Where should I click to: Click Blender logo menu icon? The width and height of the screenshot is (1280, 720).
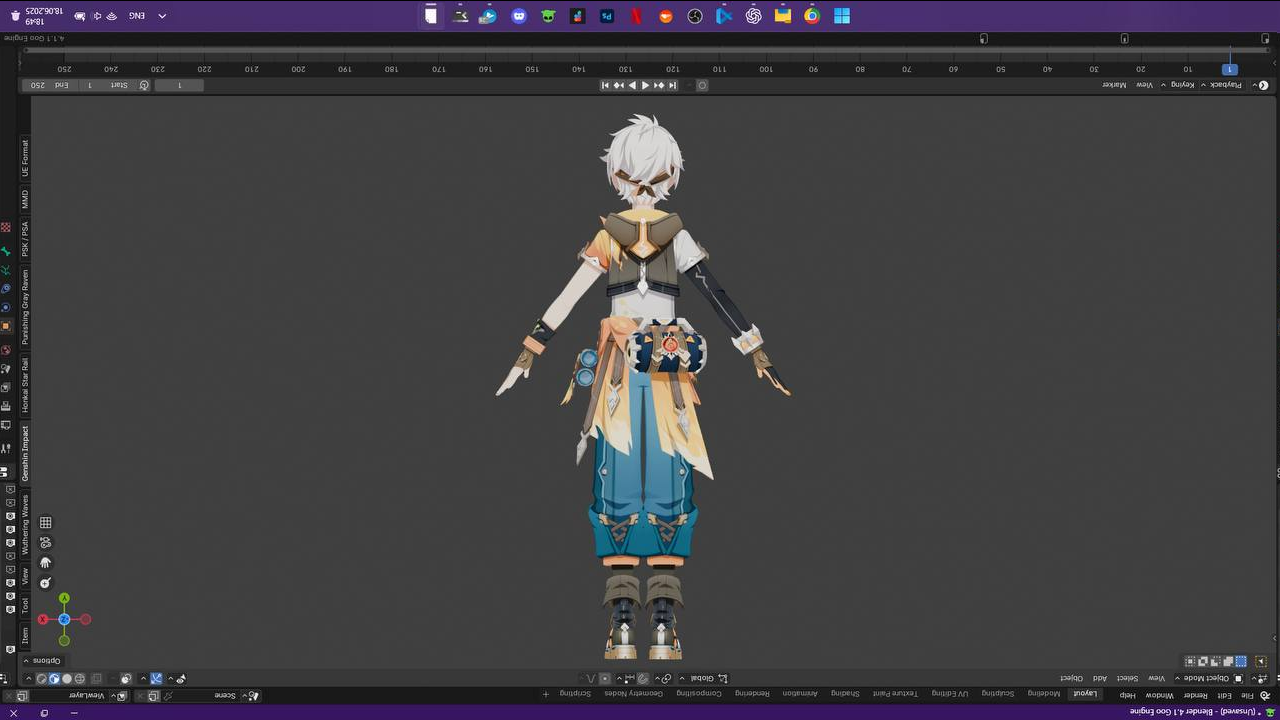1264,695
